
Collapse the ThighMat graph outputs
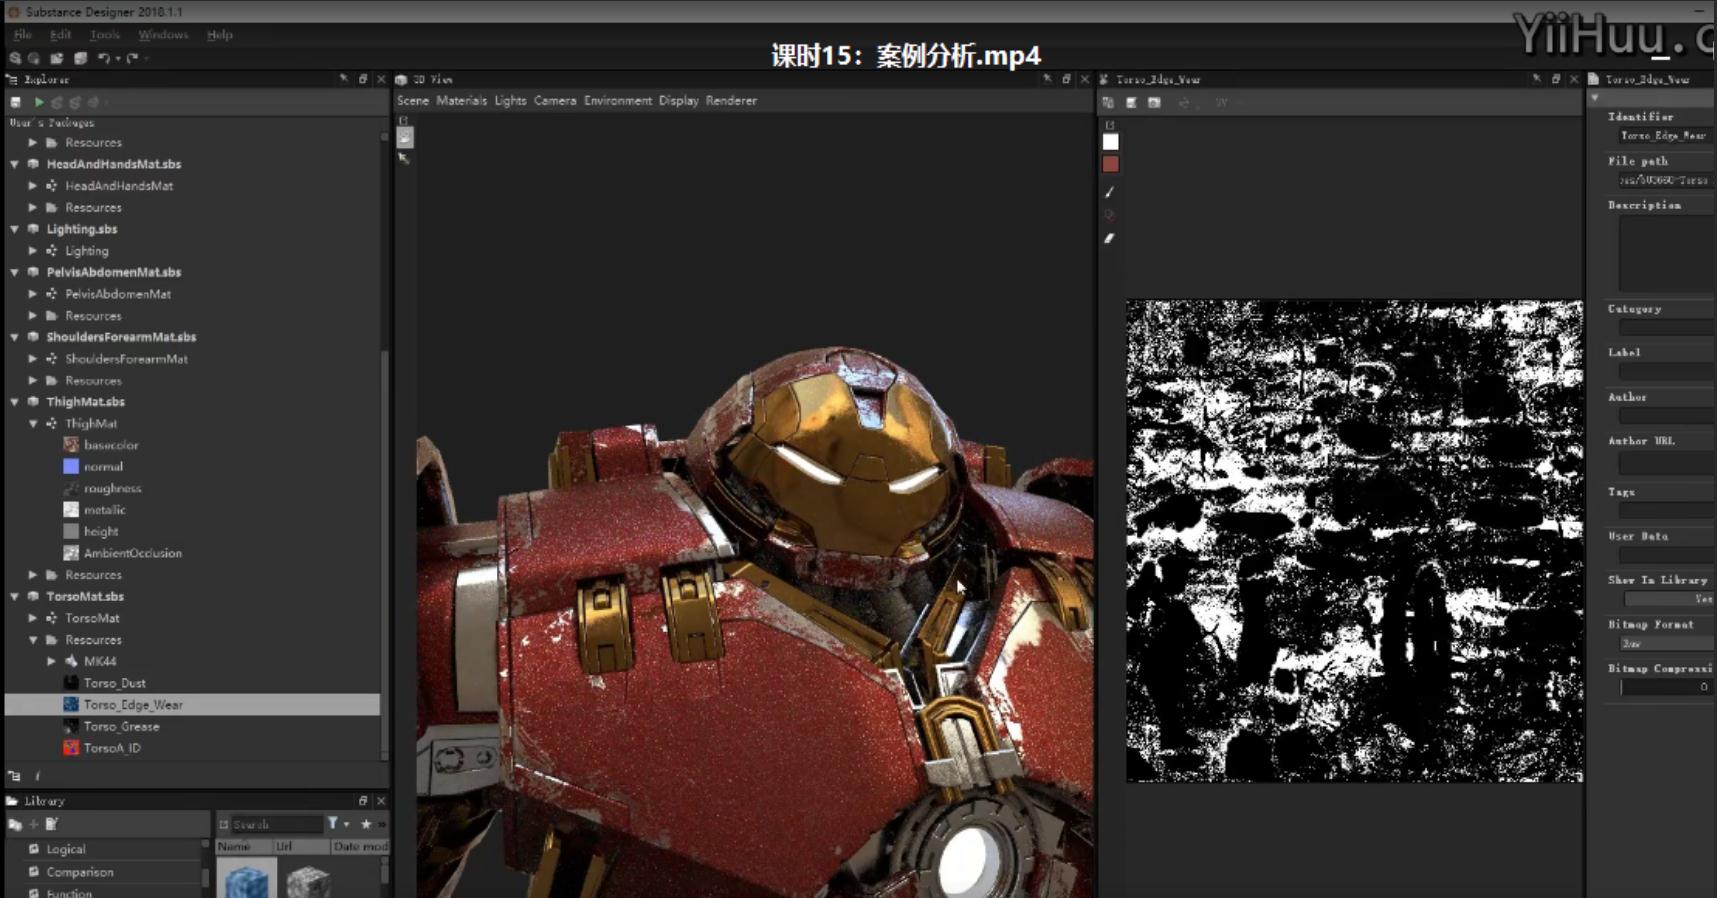33,424
